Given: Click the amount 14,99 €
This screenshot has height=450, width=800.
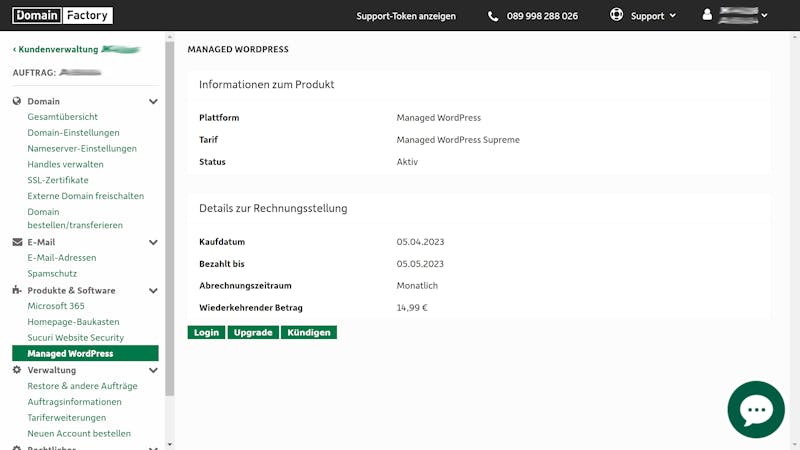Looking at the screenshot, I should click(x=412, y=308).
